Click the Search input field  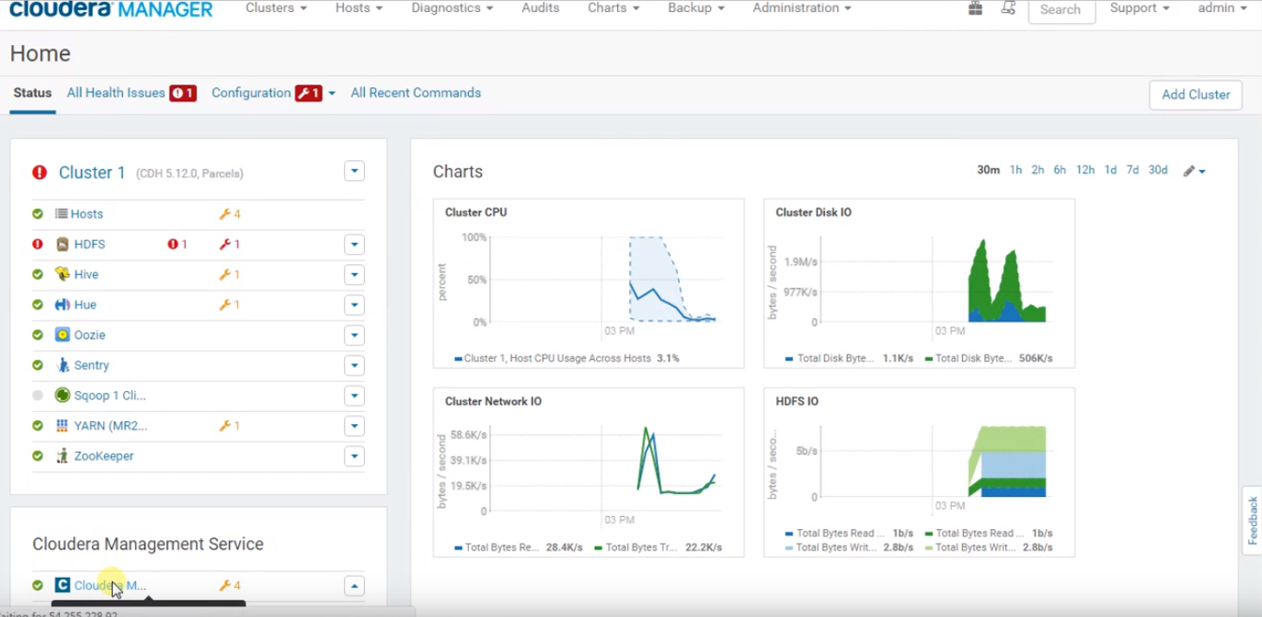coord(1062,9)
